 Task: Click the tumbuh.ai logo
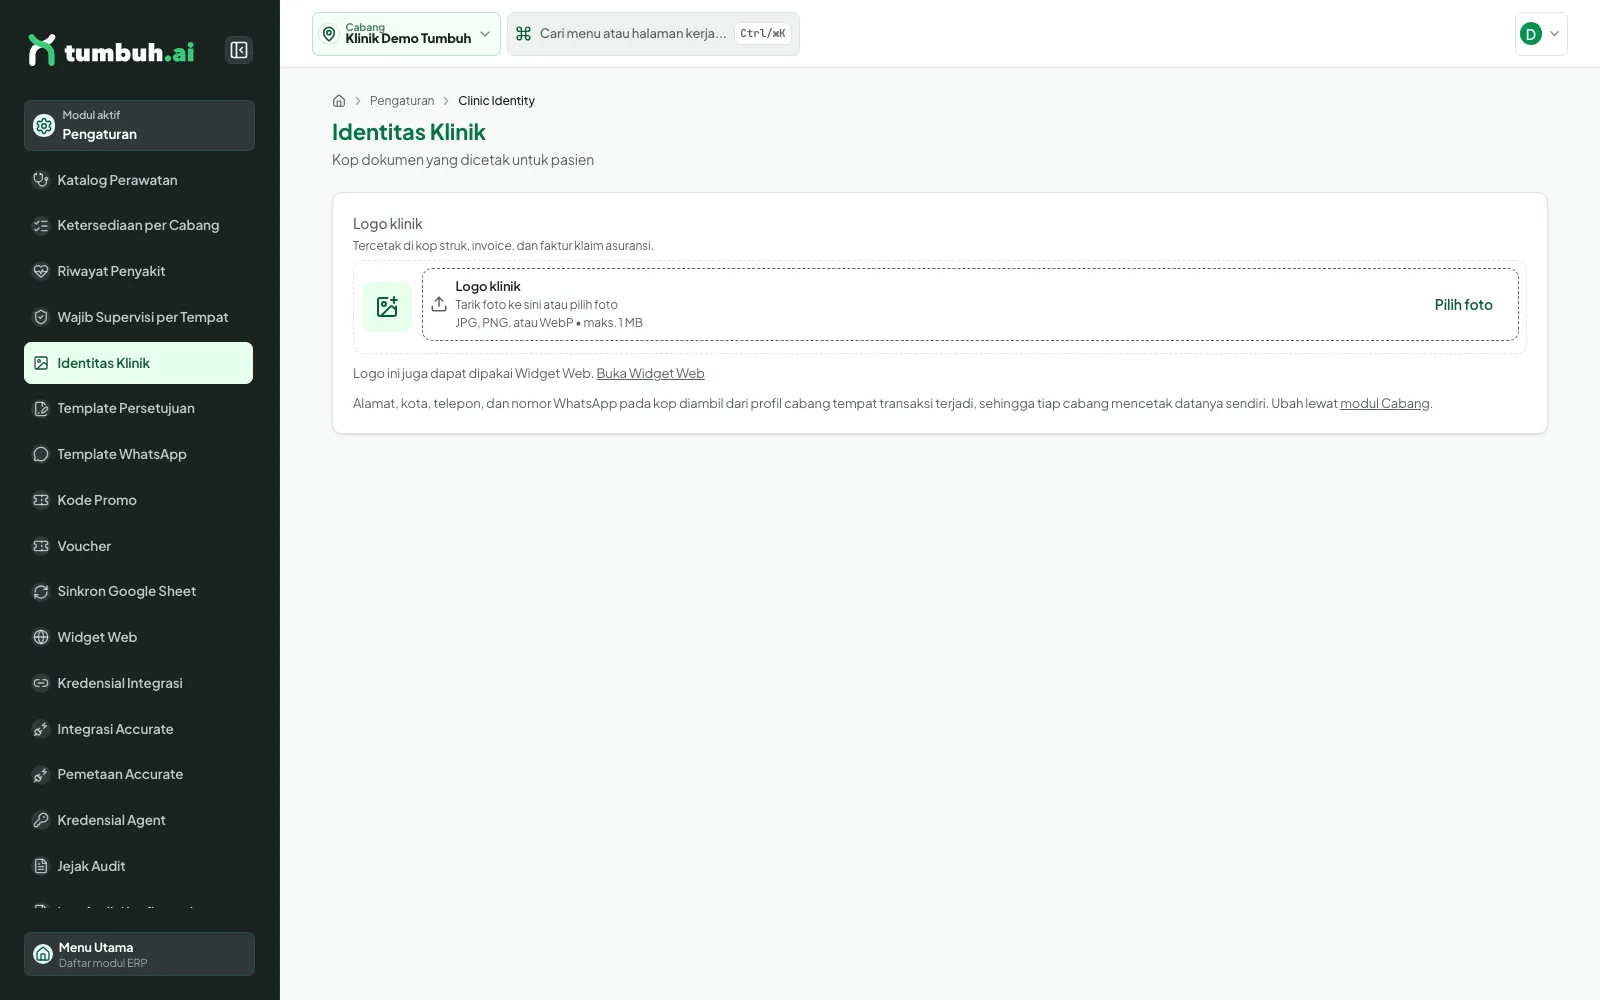pos(111,50)
